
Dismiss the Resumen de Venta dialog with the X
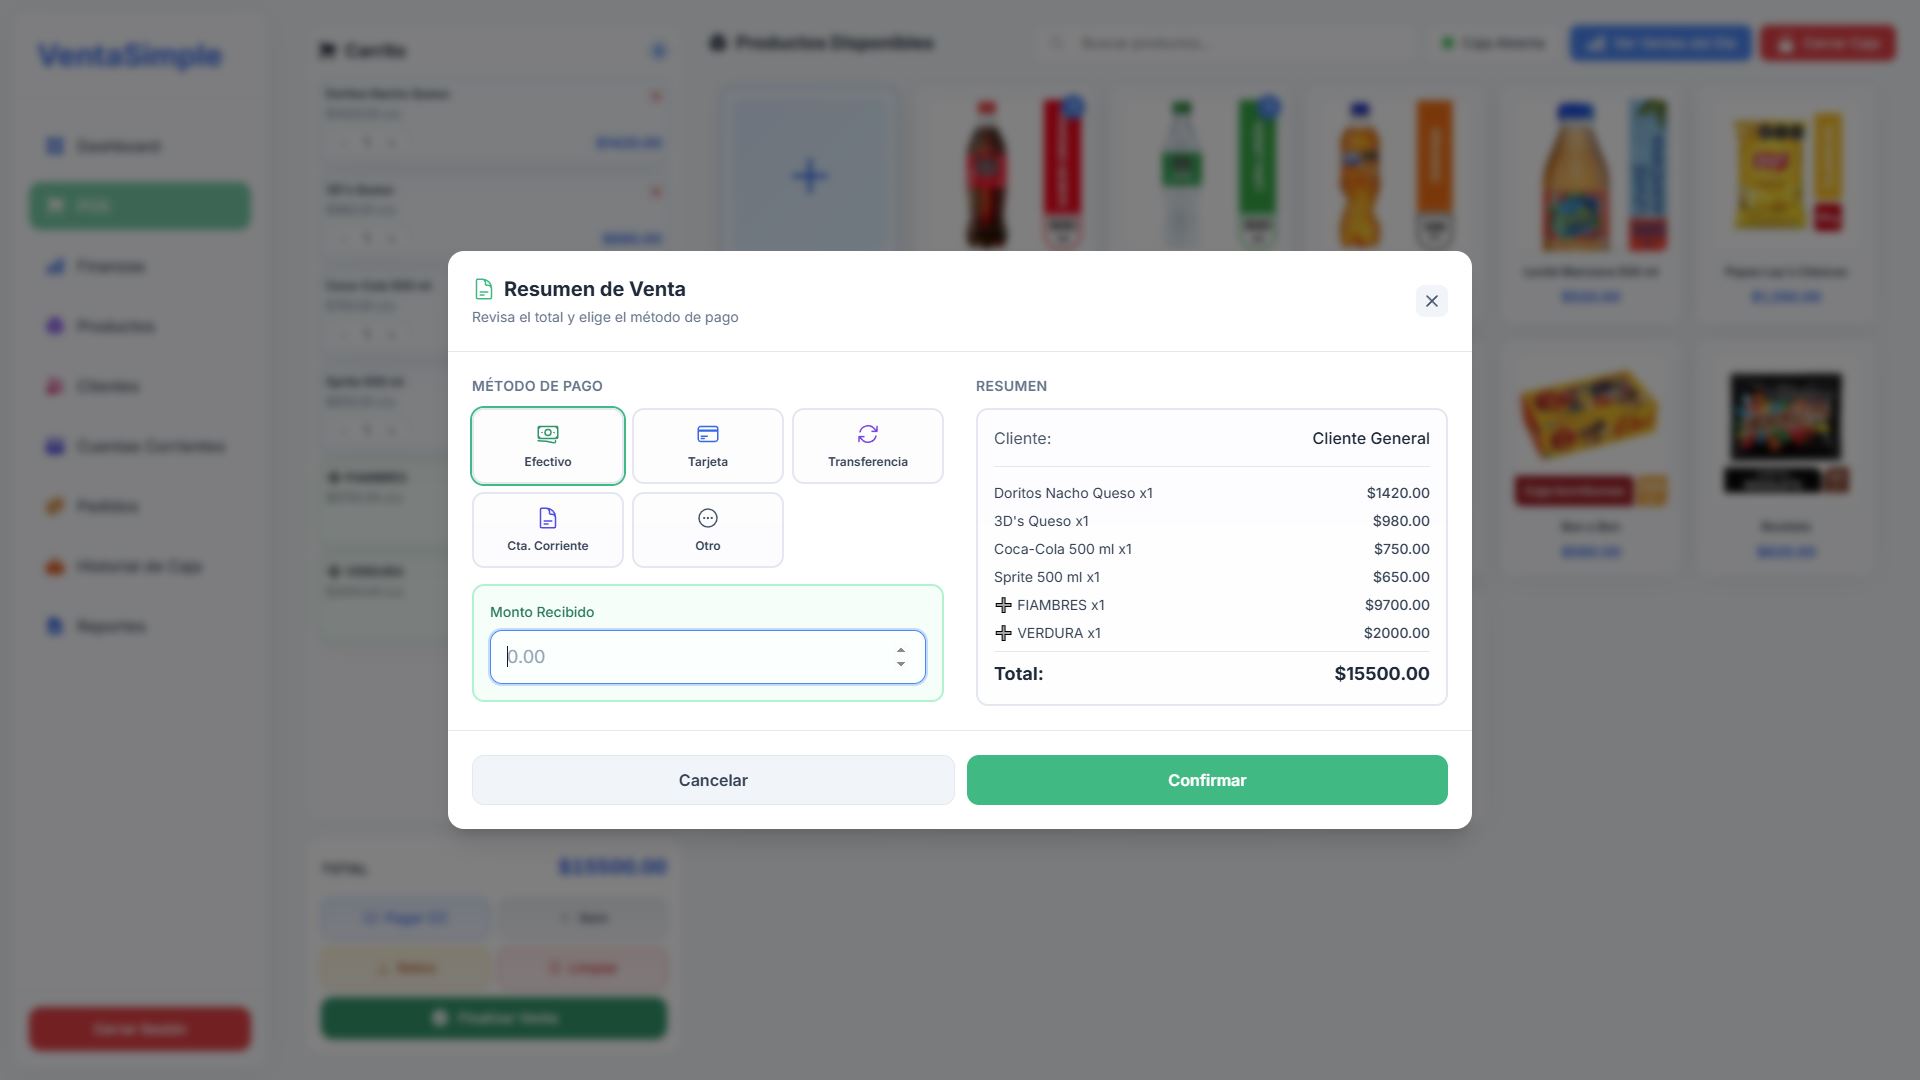click(1431, 300)
